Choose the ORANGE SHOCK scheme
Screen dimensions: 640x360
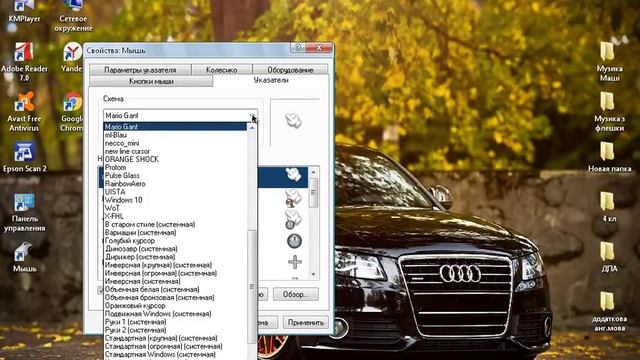tap(175, 159)
